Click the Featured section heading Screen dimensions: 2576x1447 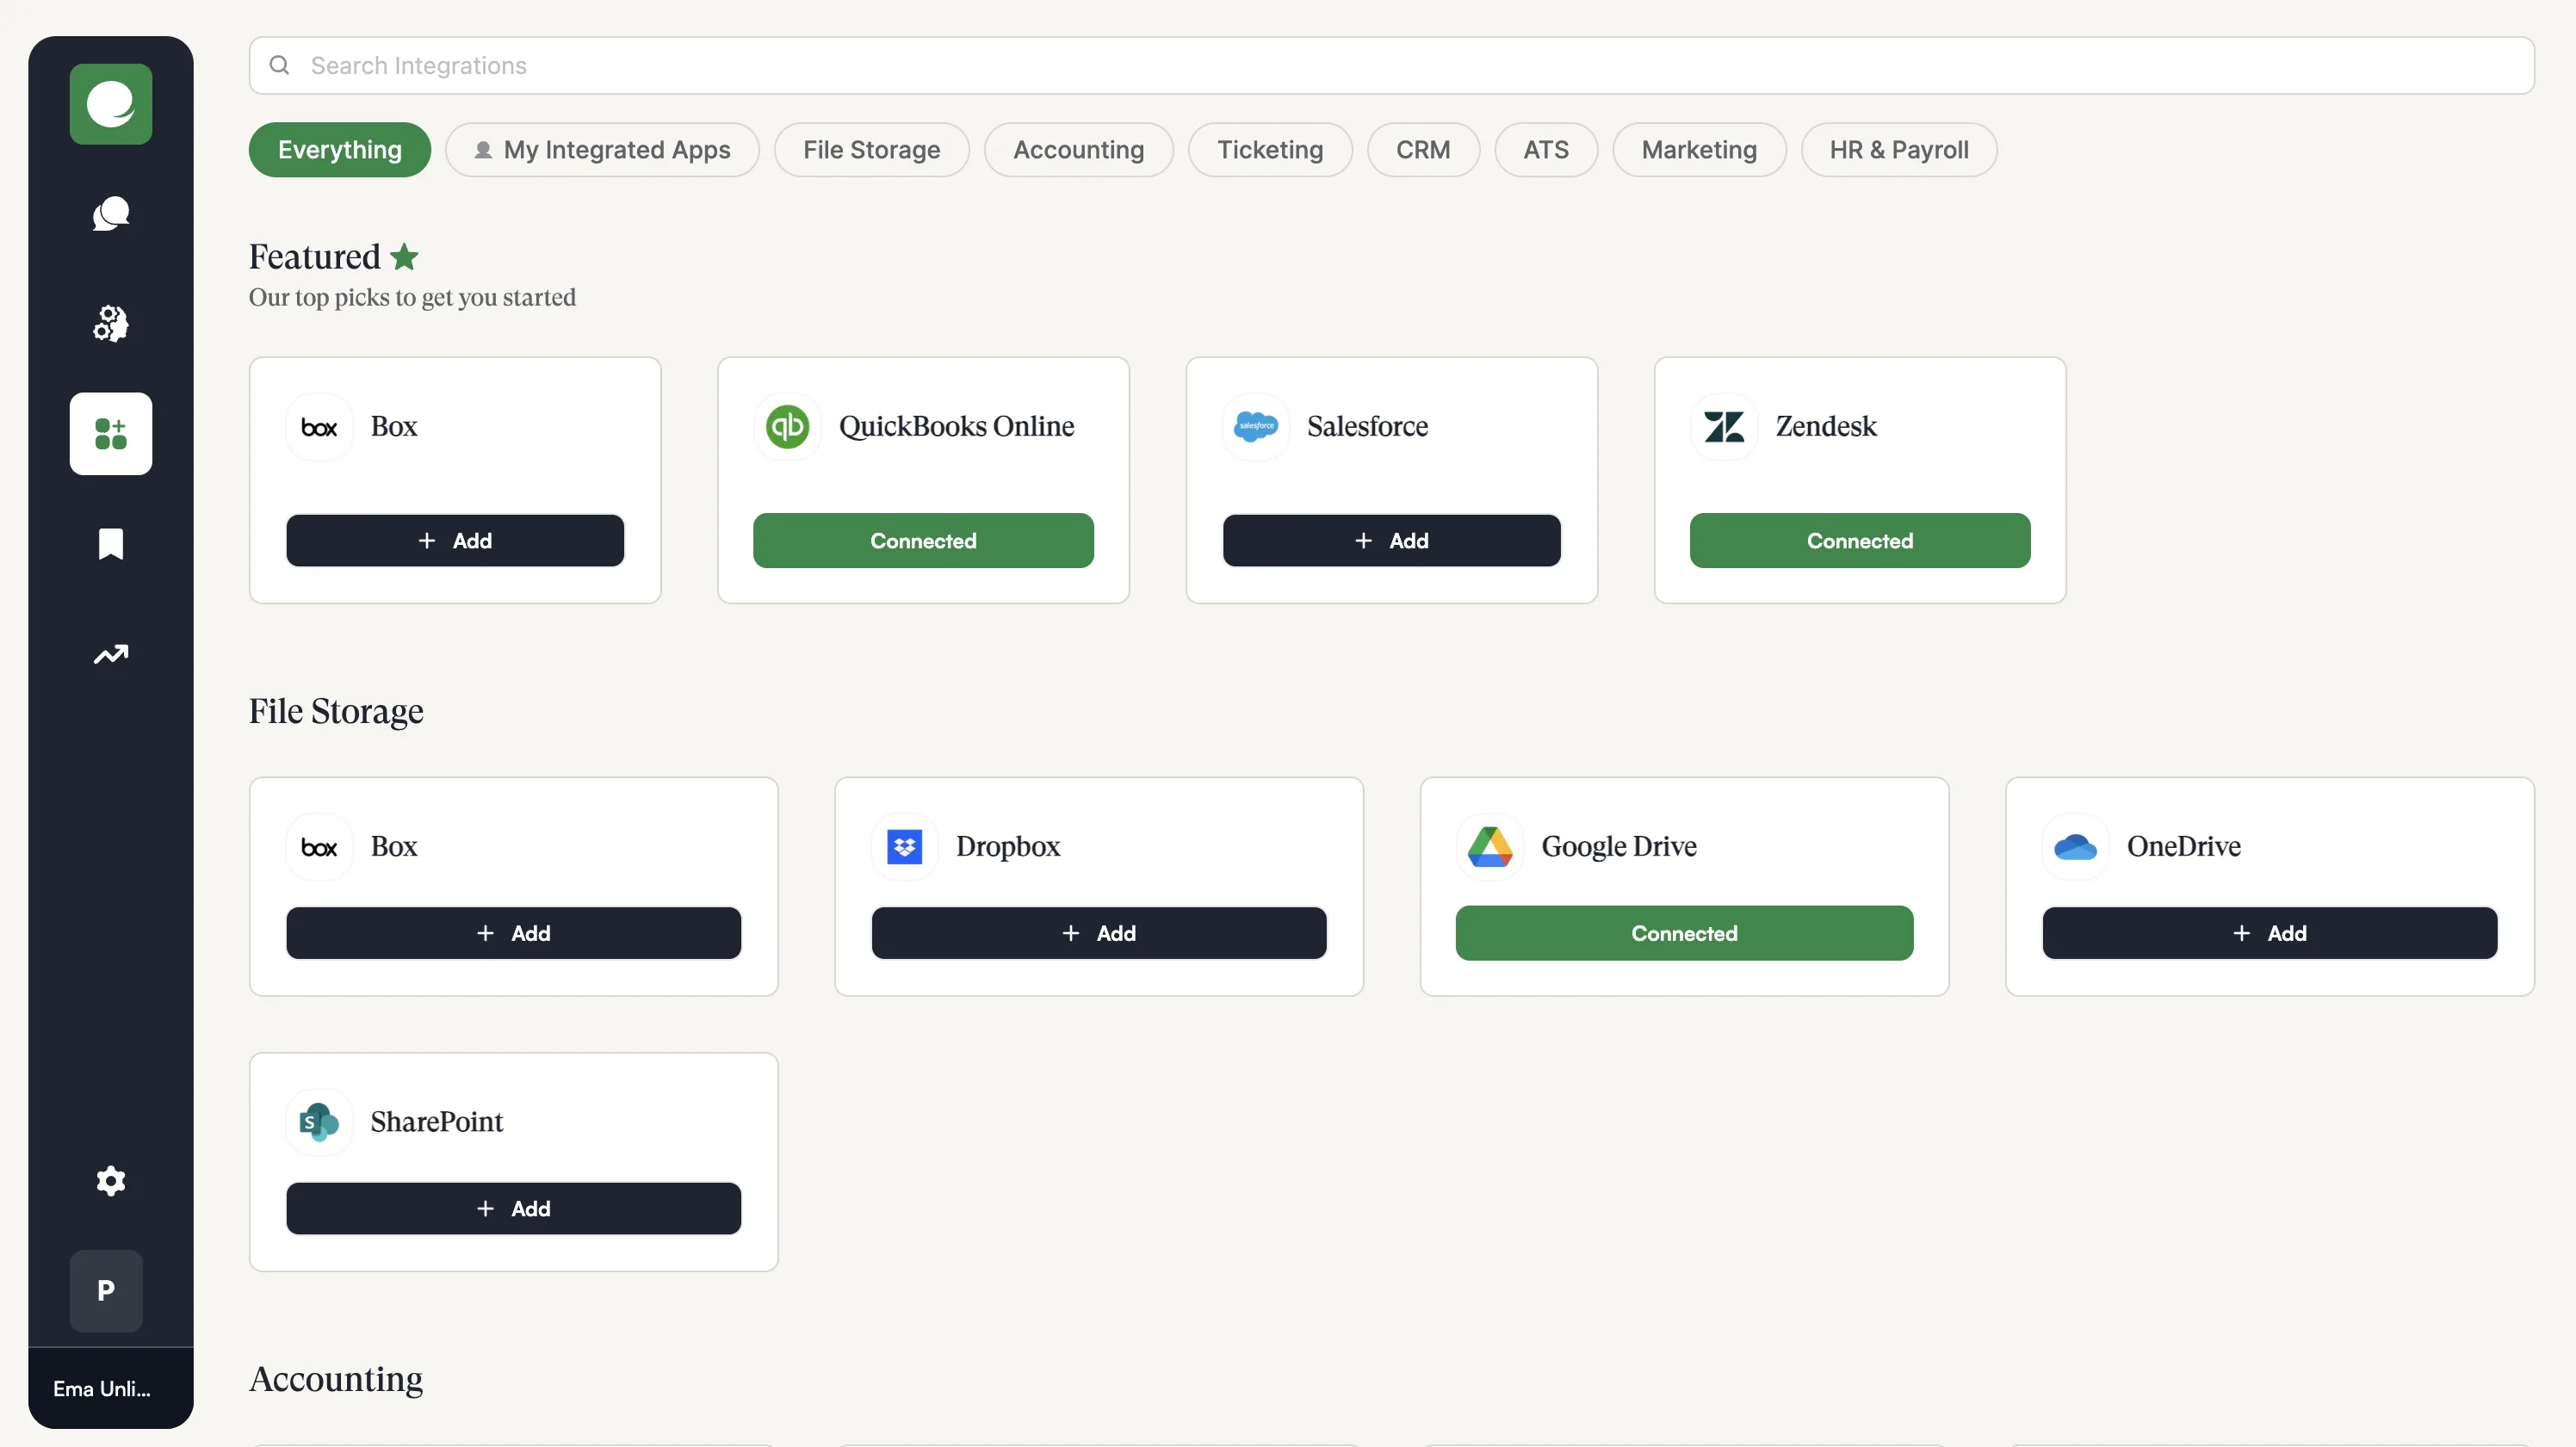point(314,257)
